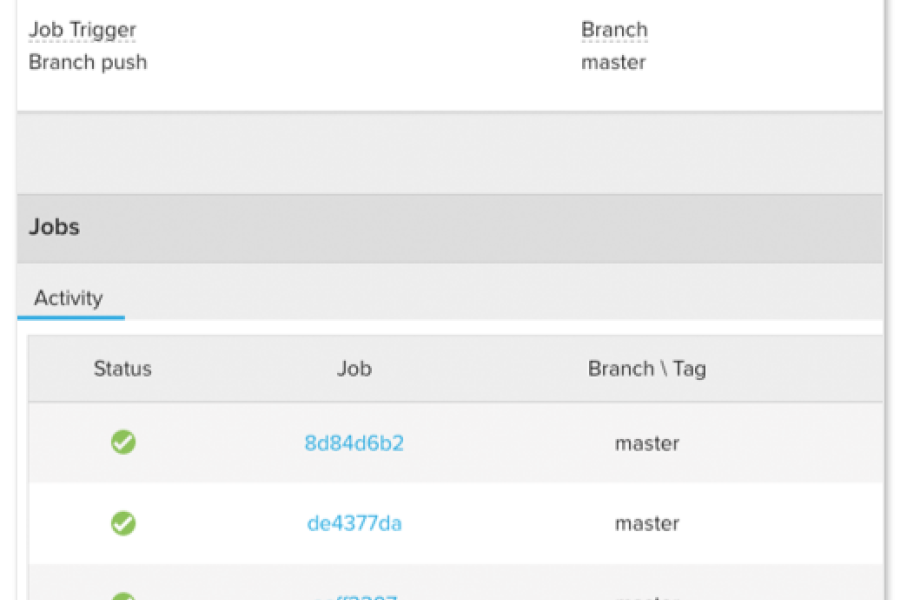Click the Branch \ Tag column header
The width and height of the screenshot is (900, 600).
647,368
